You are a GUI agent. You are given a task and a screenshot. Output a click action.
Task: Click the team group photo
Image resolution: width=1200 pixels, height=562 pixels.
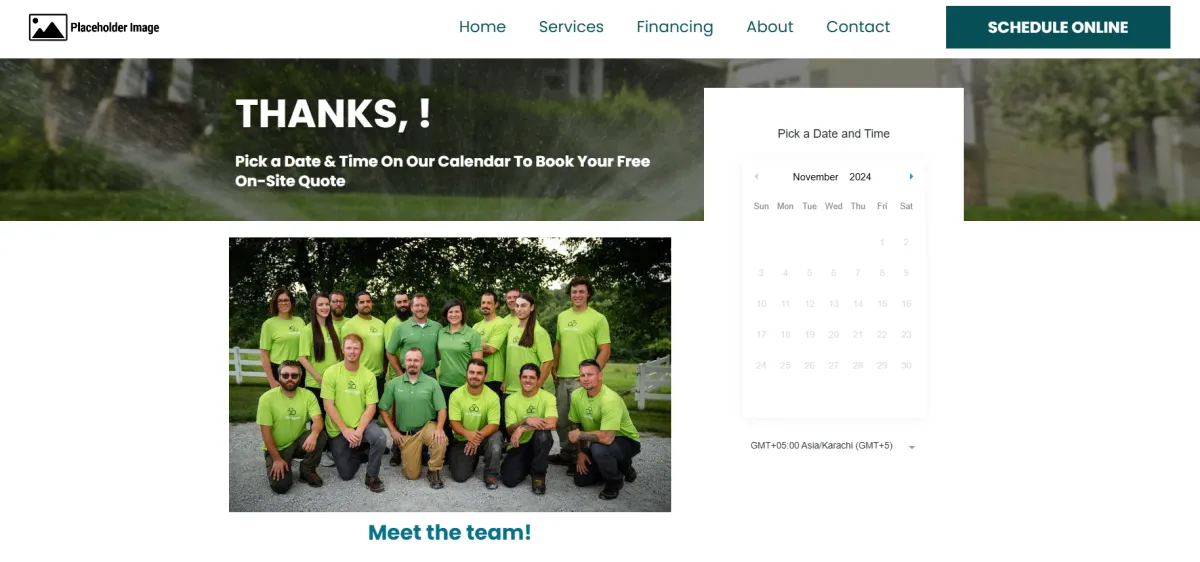pos(450,375)
